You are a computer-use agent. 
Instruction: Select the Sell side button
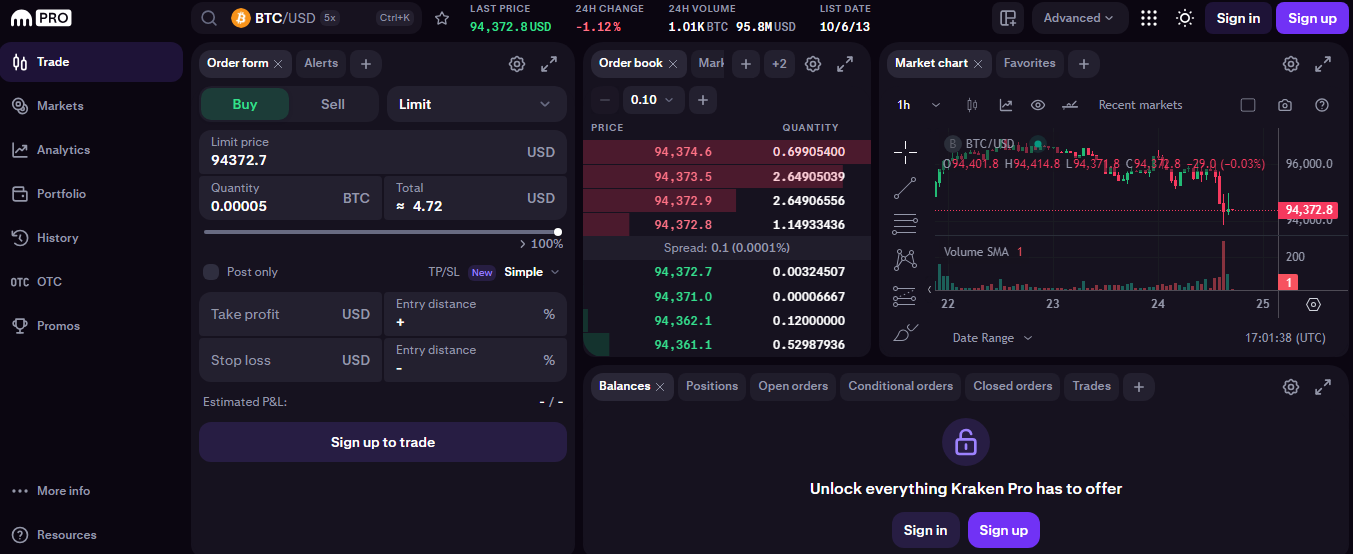[x=333, y=104]
